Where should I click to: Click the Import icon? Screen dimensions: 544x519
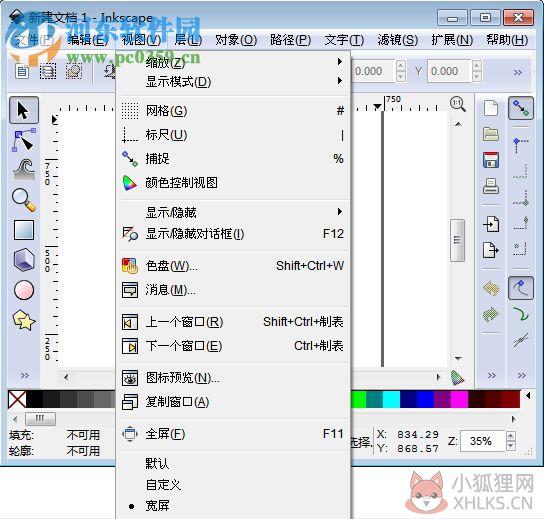click(491, 224)
